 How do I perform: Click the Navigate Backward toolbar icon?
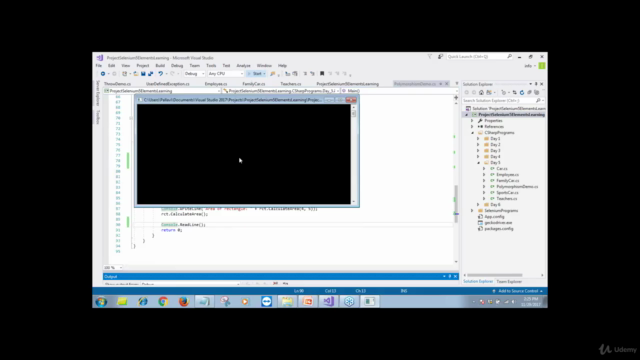103,74
